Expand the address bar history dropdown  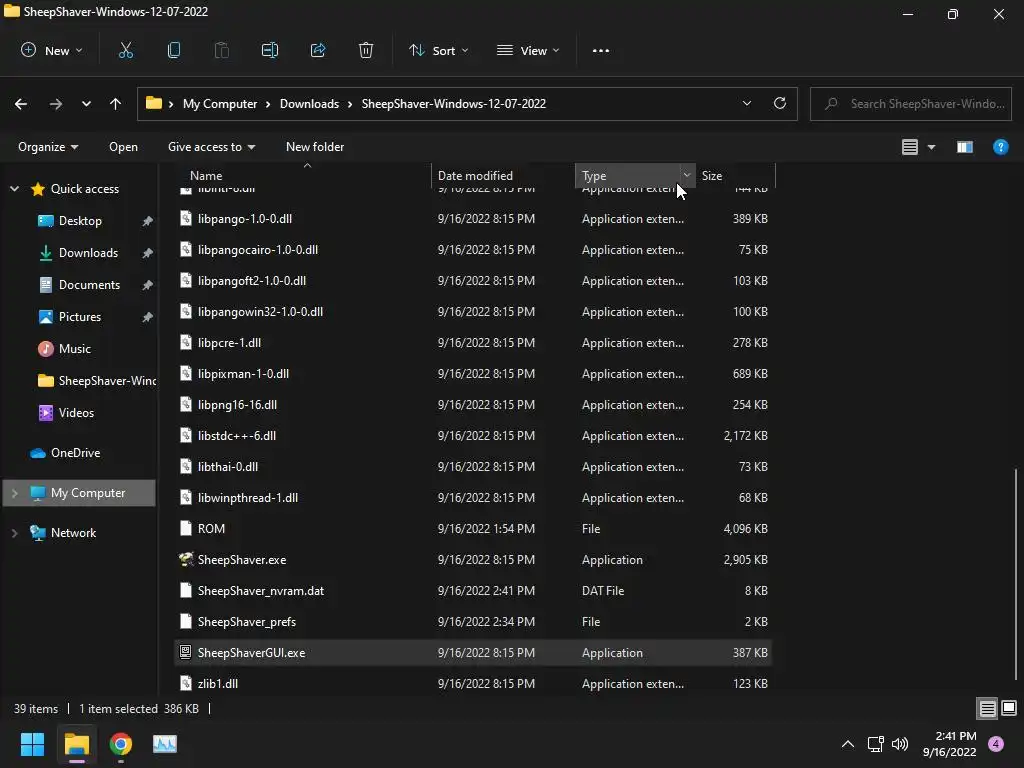[x=746, y=103]
